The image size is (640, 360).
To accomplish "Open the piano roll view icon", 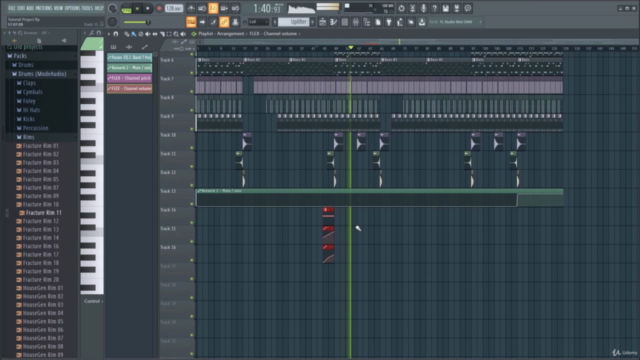I will pos(333,22).
